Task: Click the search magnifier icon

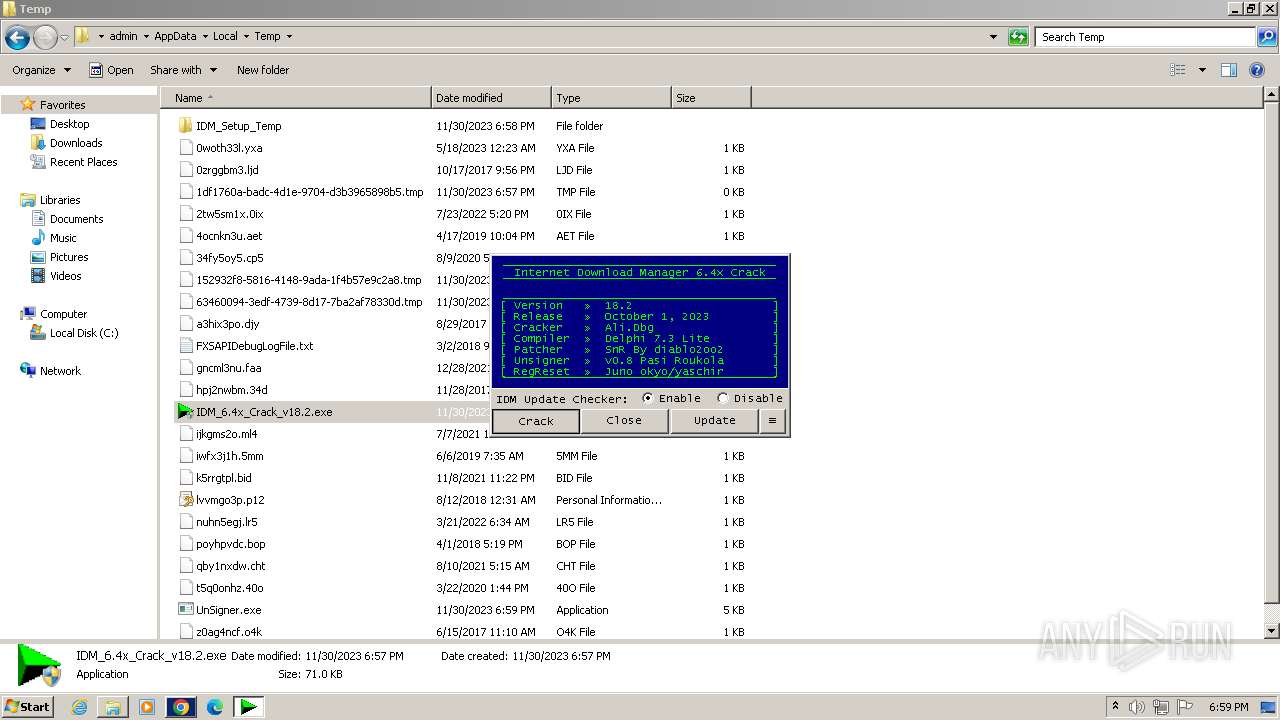Action: tap(1266, 37)
